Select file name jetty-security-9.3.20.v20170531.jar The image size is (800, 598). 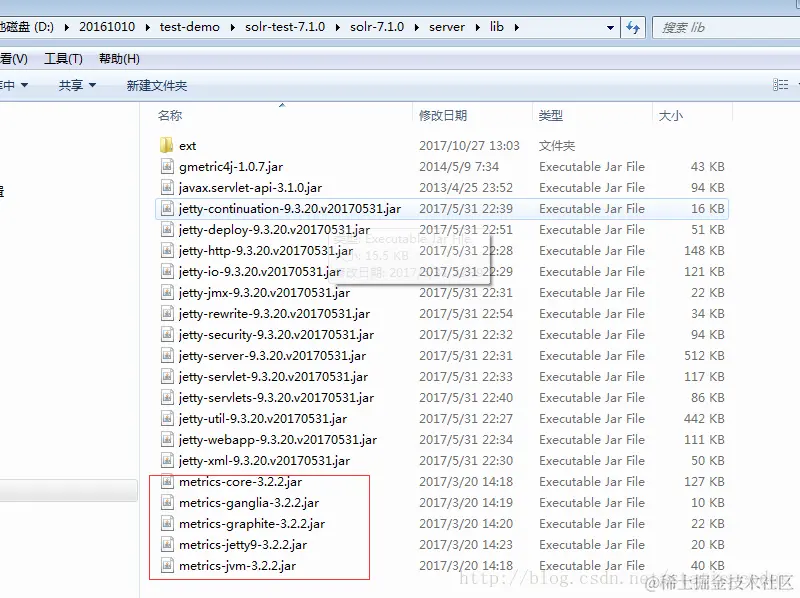[277, 335]
